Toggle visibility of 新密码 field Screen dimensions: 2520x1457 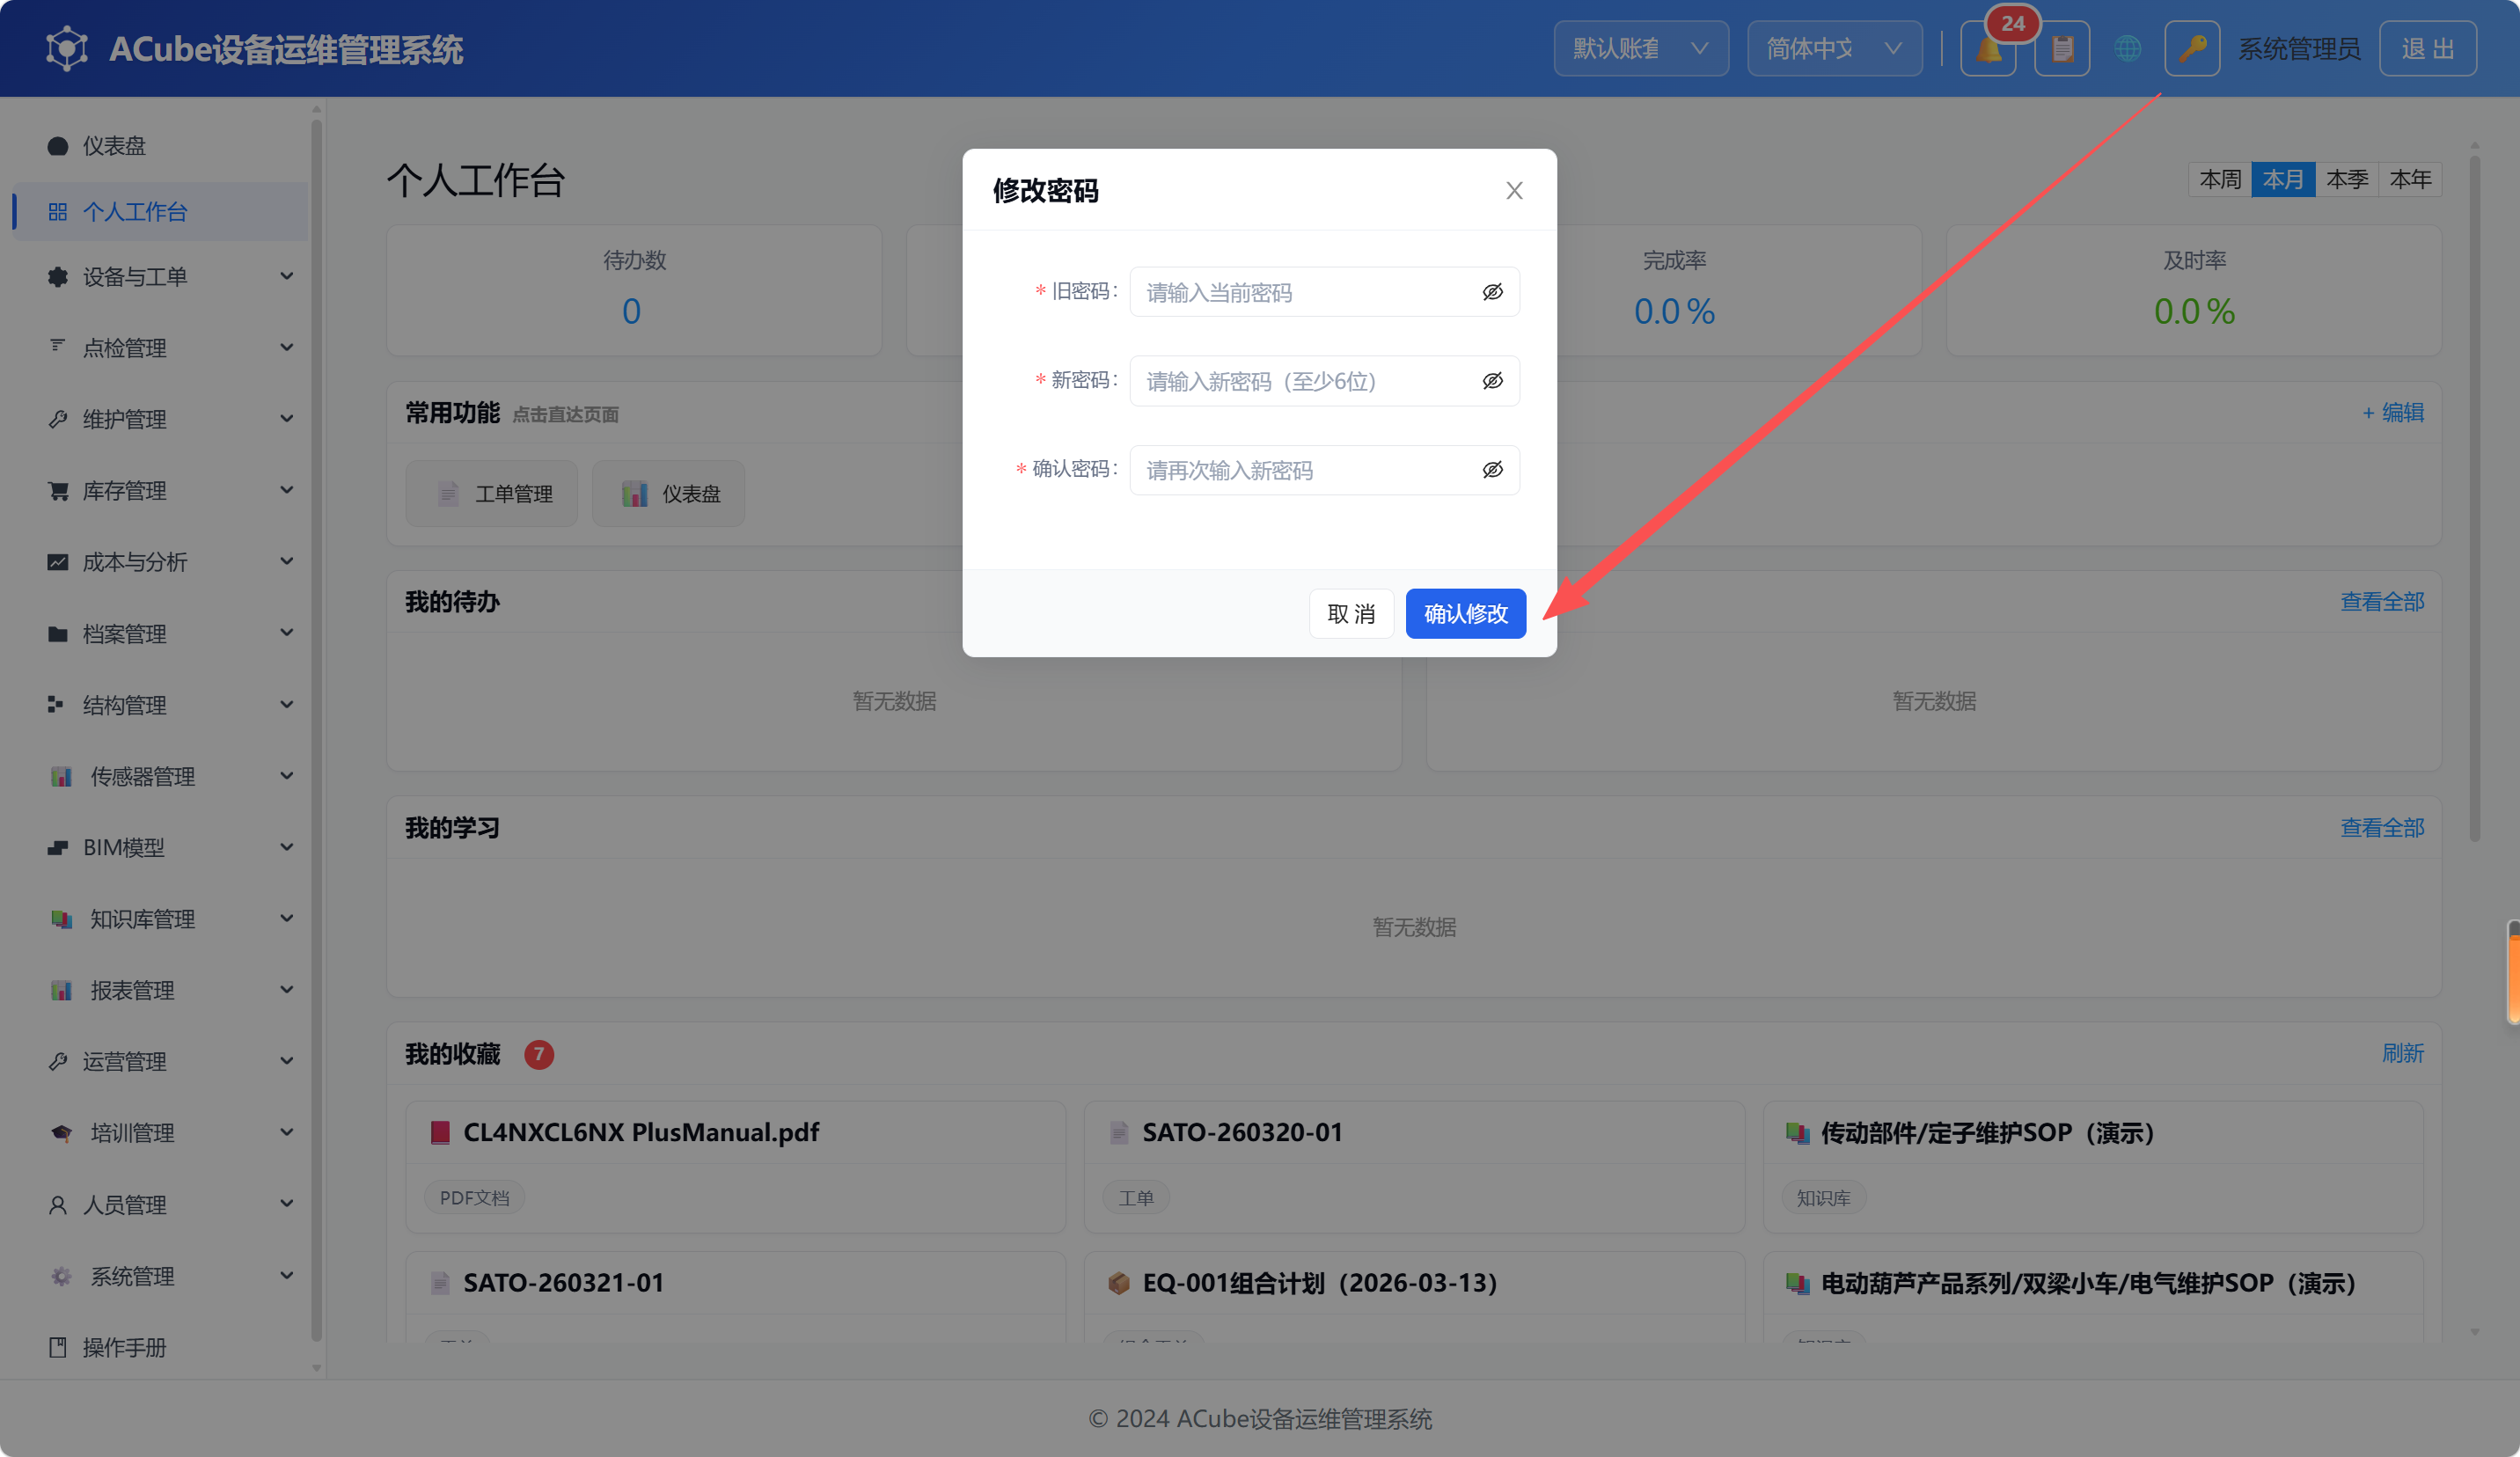1492,381
